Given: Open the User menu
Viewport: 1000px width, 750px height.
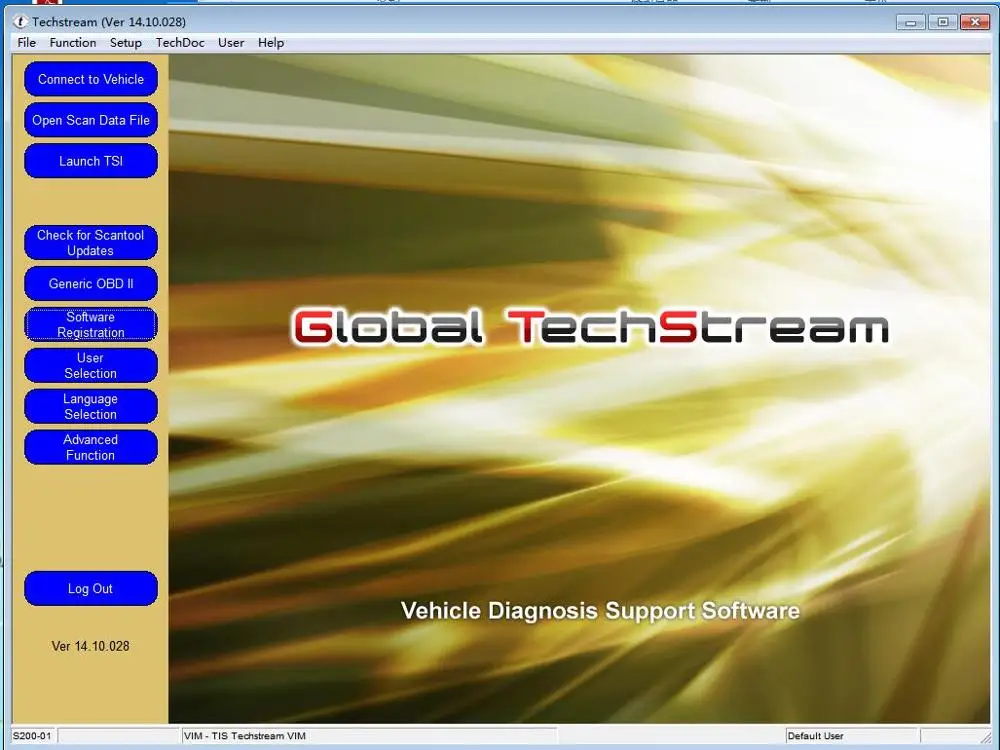Looking at the screenshot, I should pyautogui.click(x=230, y=42).
